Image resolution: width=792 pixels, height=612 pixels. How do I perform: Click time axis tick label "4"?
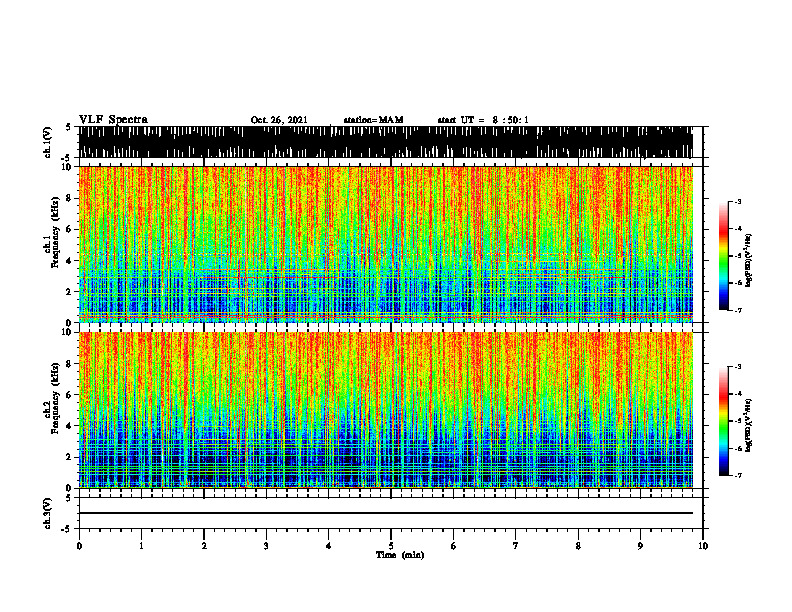329,546
